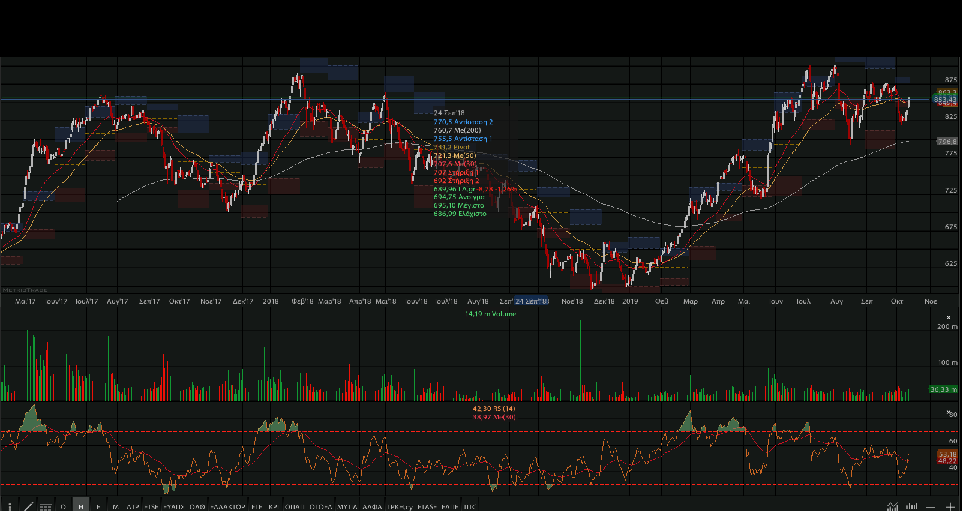962x511 pixels.
Task: Zoom out with the minus icon
Action: [x=929, y=507]
